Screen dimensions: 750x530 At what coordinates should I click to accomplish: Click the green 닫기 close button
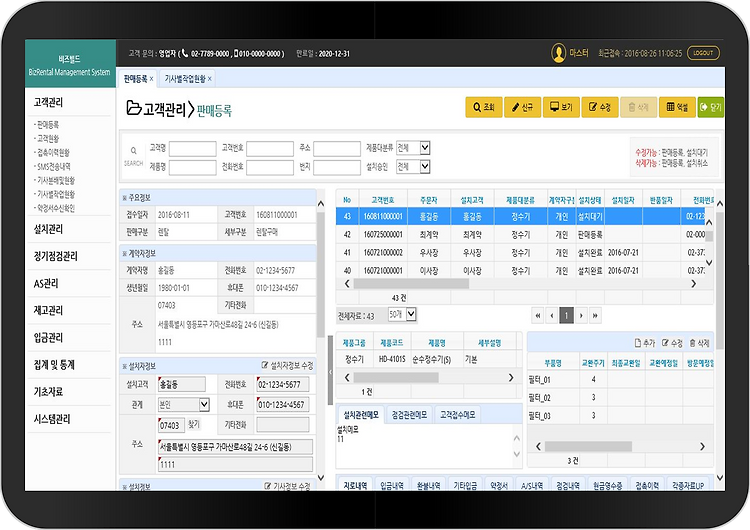711,107
